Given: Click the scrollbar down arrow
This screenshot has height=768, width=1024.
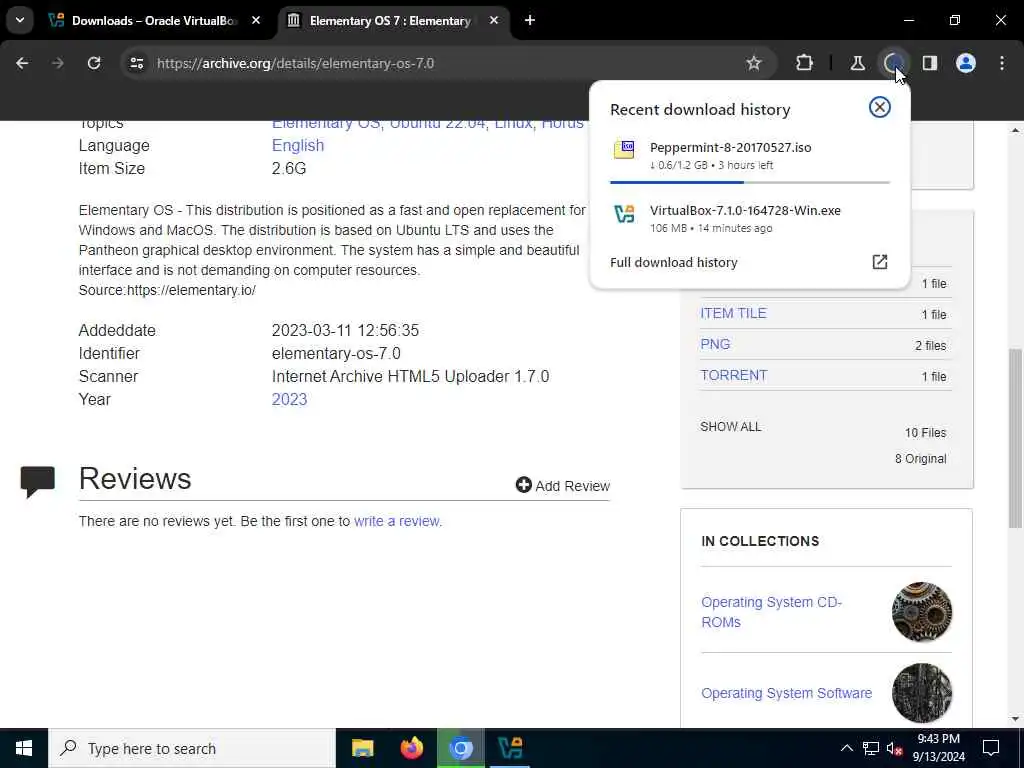Looking at the screenshot, I should pyautogui.click(x=1015, y=719).
